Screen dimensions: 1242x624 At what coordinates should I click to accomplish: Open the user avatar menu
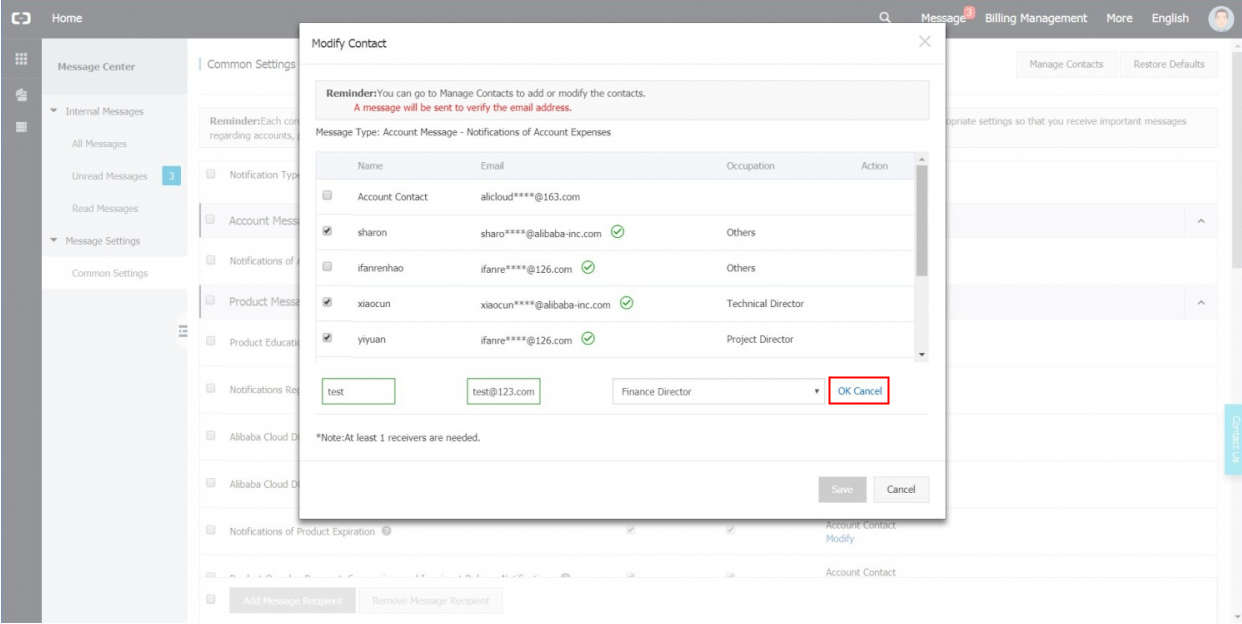tap(1221, 18)
